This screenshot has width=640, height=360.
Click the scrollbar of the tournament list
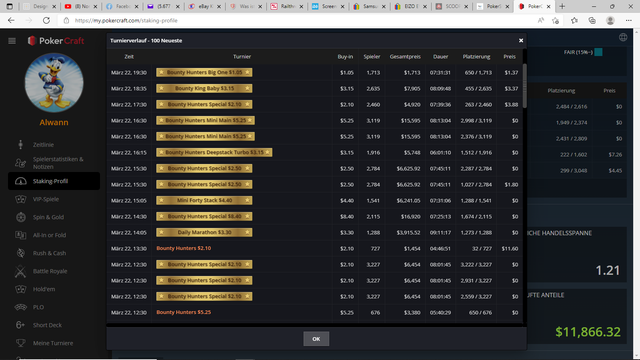click(524, 86)
